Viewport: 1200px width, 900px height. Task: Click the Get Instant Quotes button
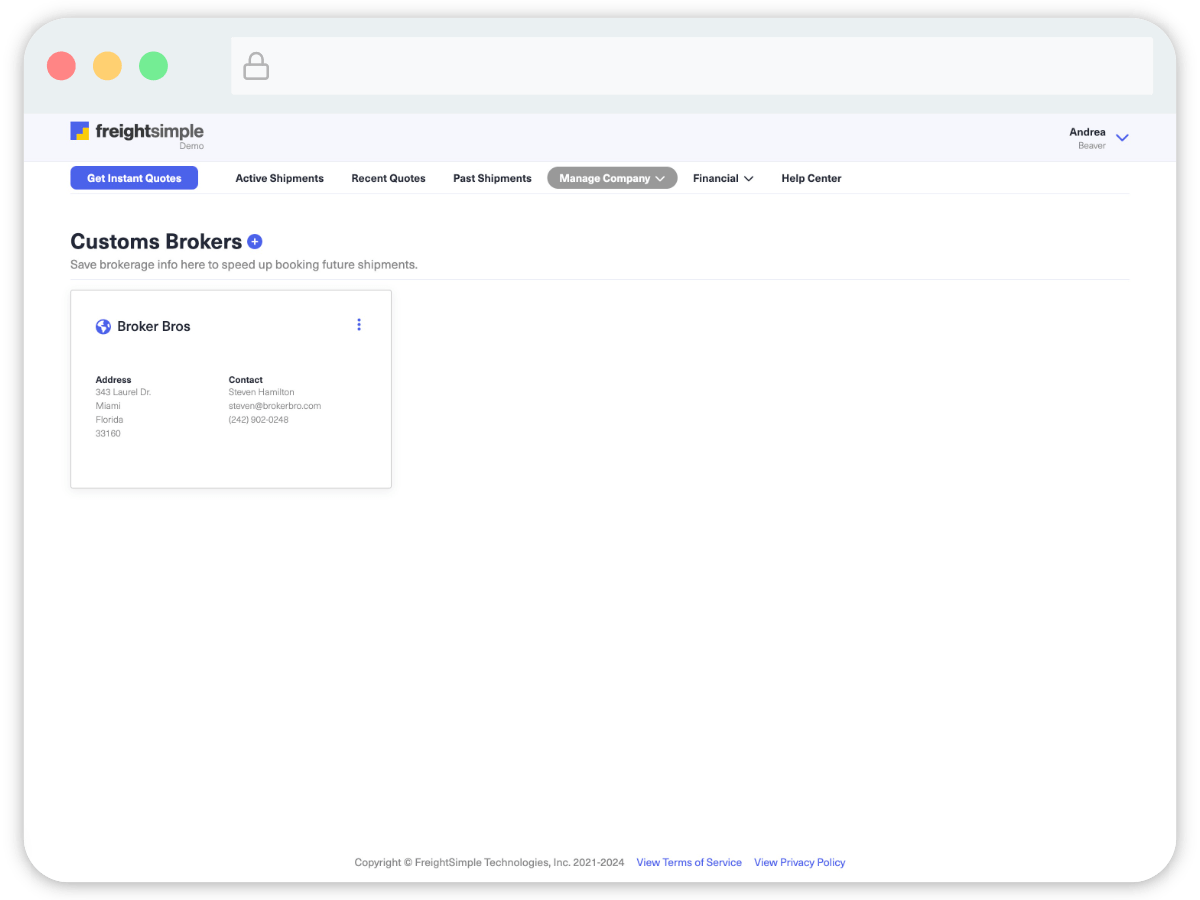(134, 178)
